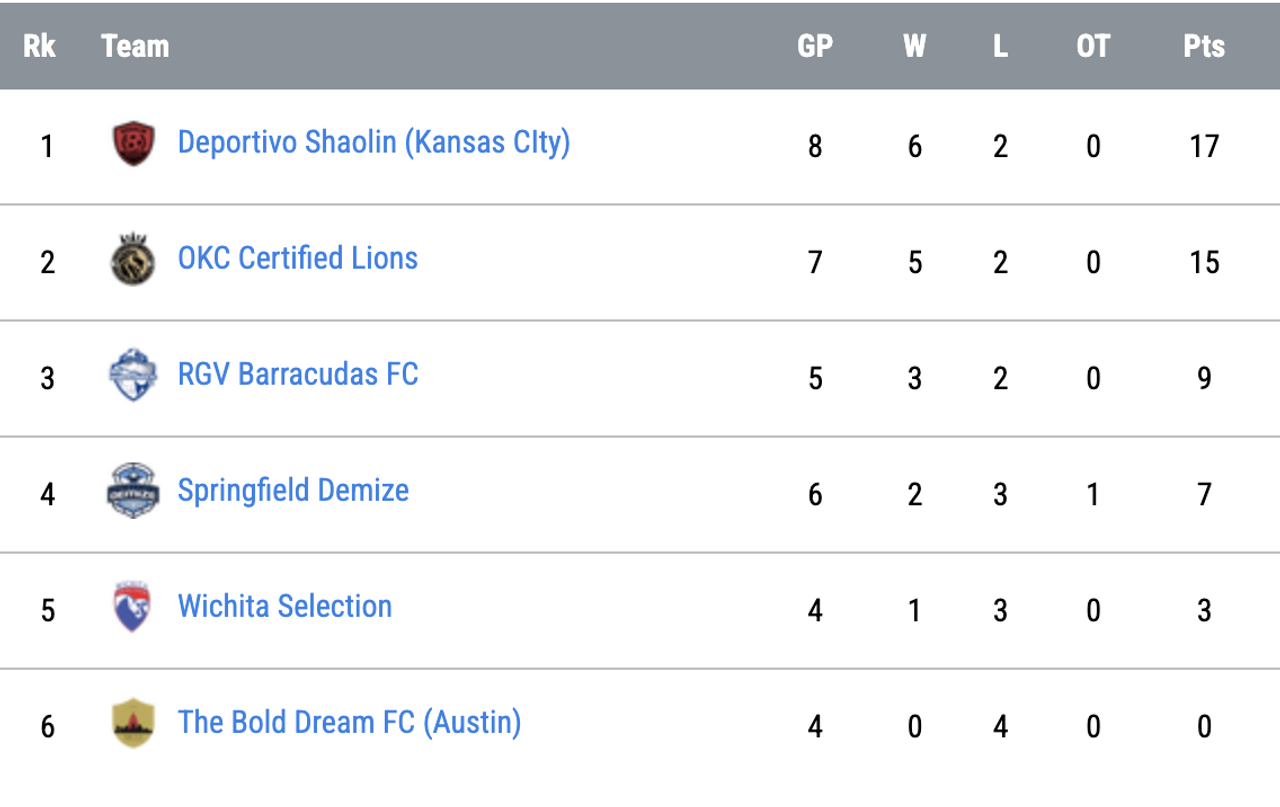This screenshot has width=1280, height=807.
Task: Click The Bold Dream FC logo
Action: [x=133, y=723]
